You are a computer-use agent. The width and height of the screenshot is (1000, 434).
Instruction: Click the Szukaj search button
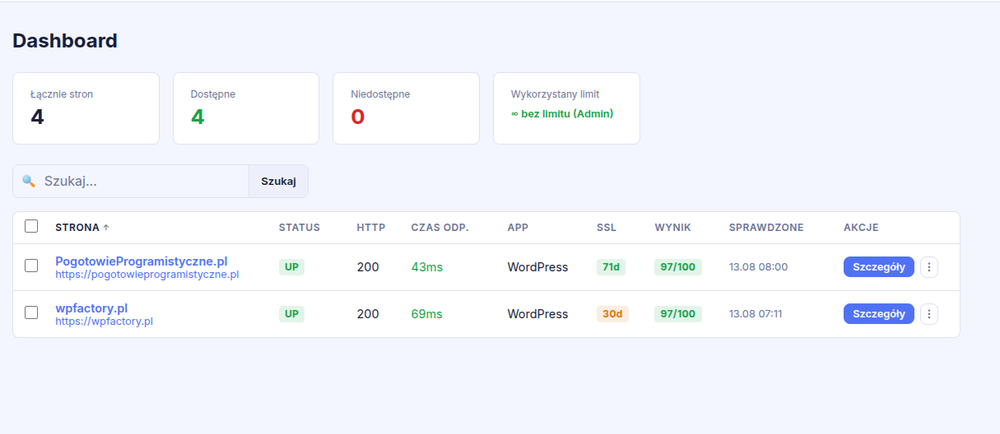coord(278,181)
